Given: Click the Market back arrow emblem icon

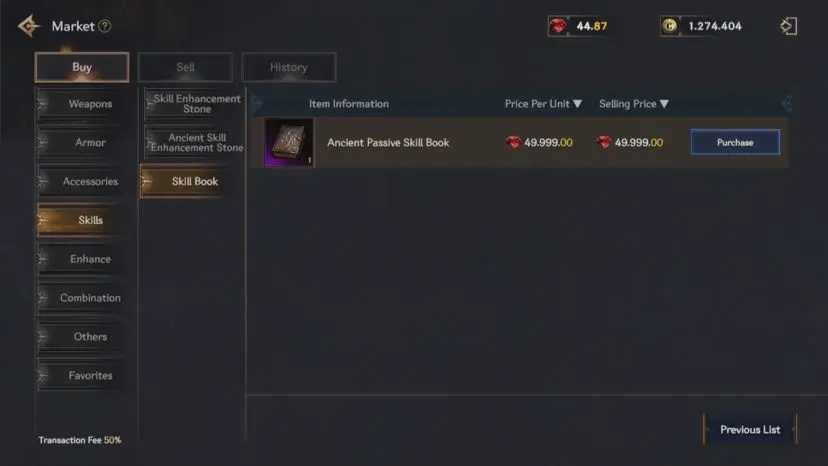Looking at the screenshot, I should tap(29, 26).
